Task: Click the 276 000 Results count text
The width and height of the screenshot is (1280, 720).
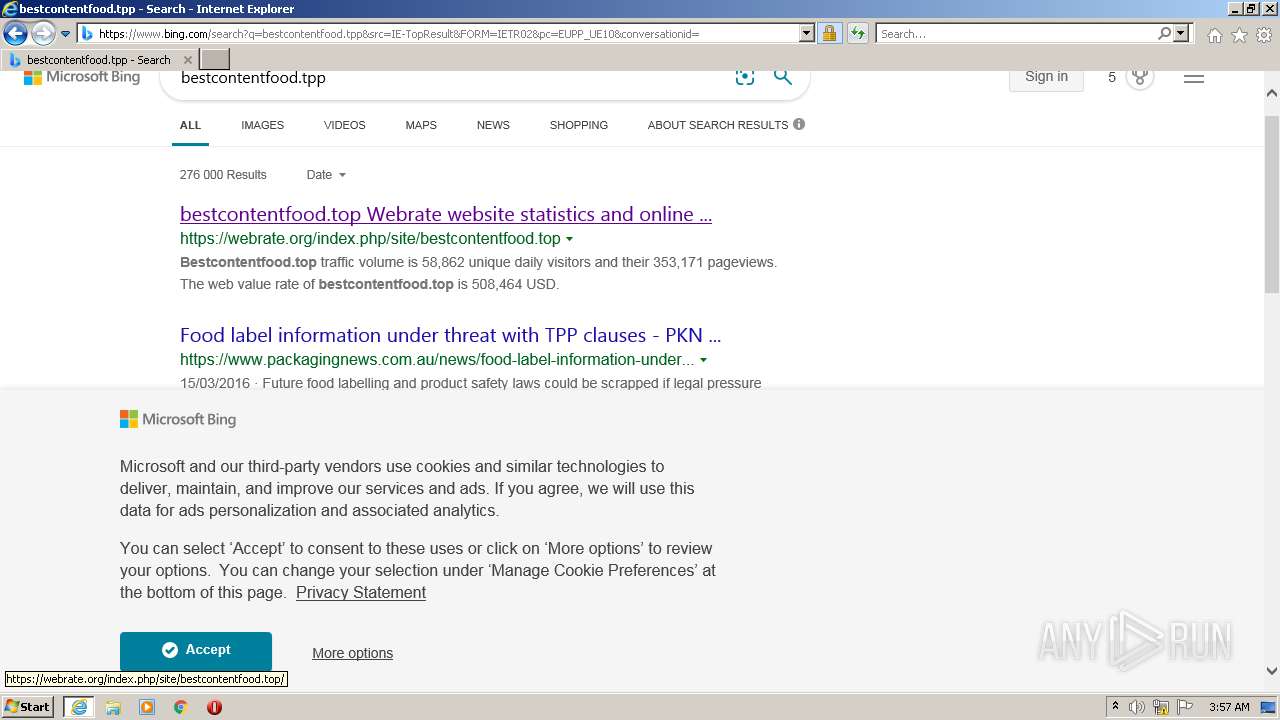Action: (x=223, y=174)
